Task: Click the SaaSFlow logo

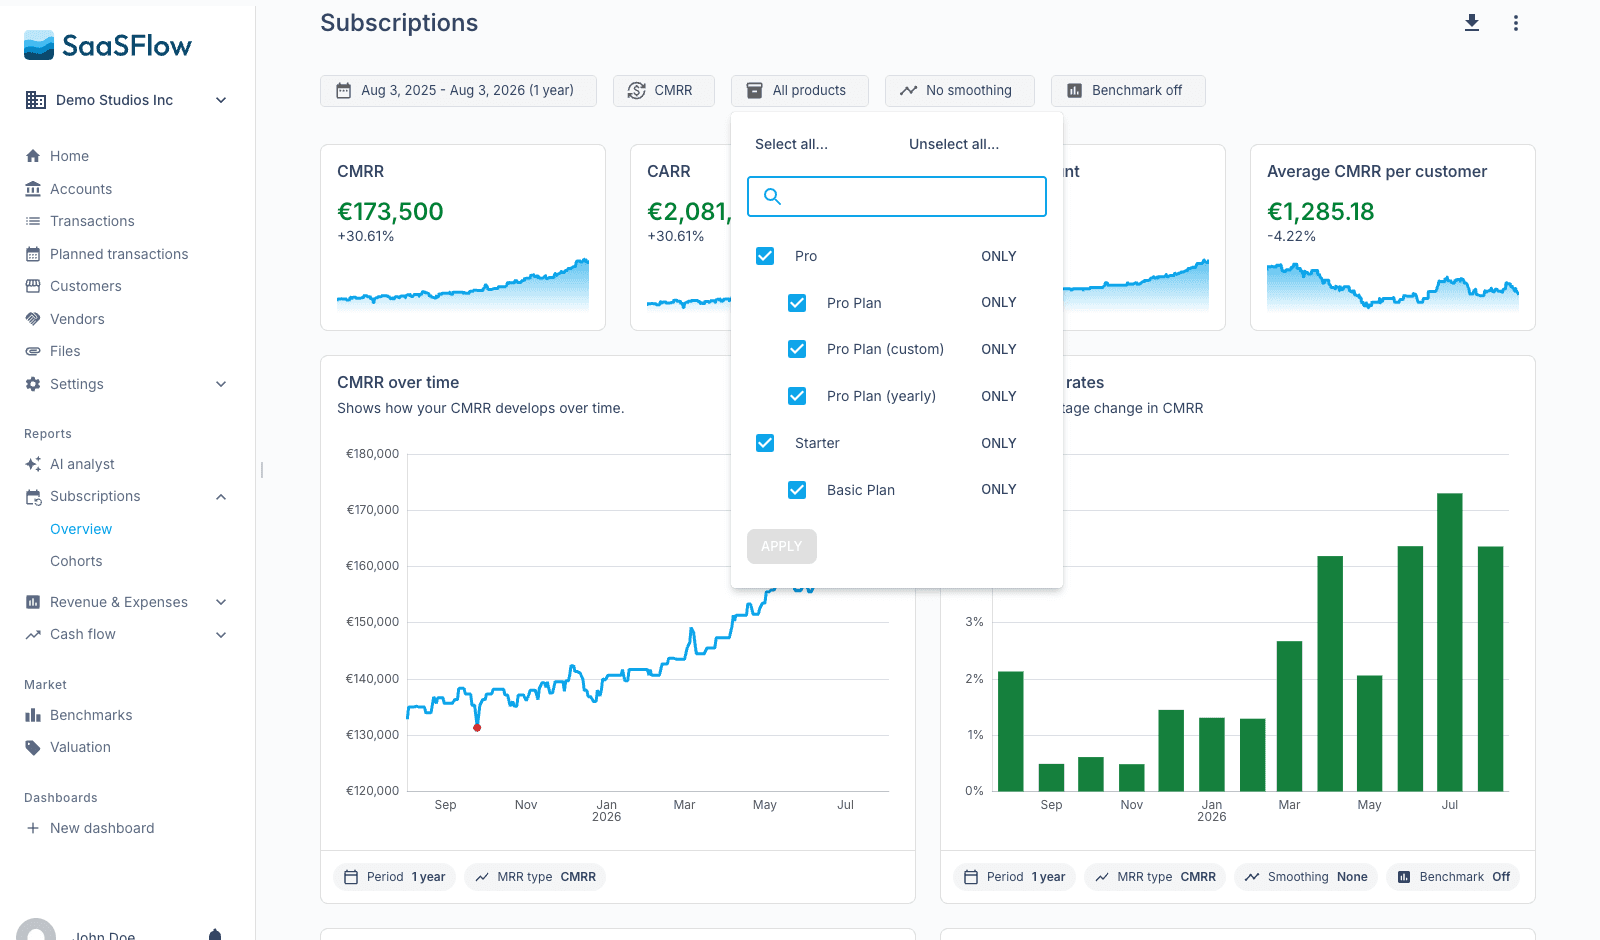Action: coord(108,45)
